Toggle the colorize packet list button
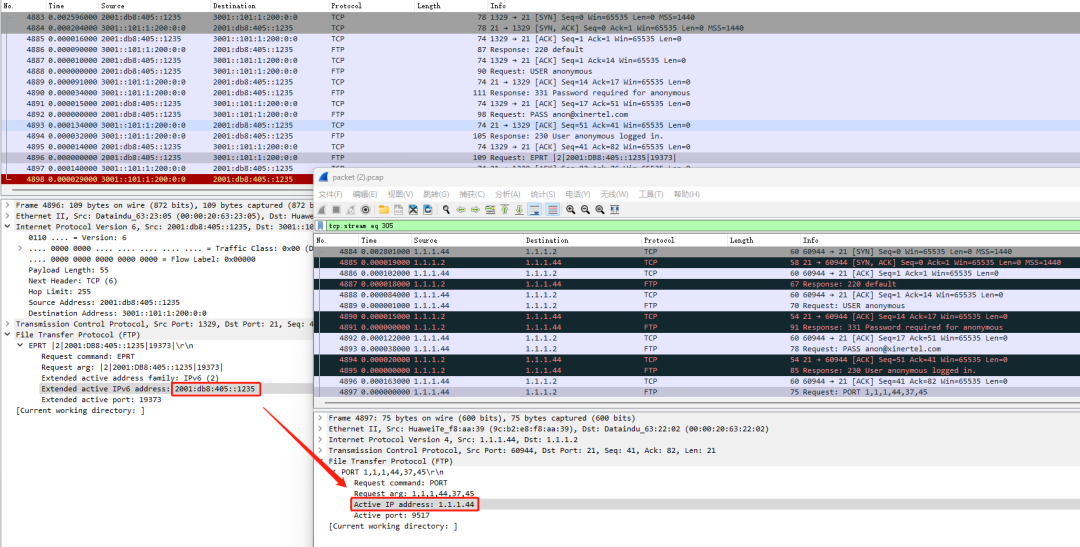Viewport: 1080px width, 547px height. (552, 210)
